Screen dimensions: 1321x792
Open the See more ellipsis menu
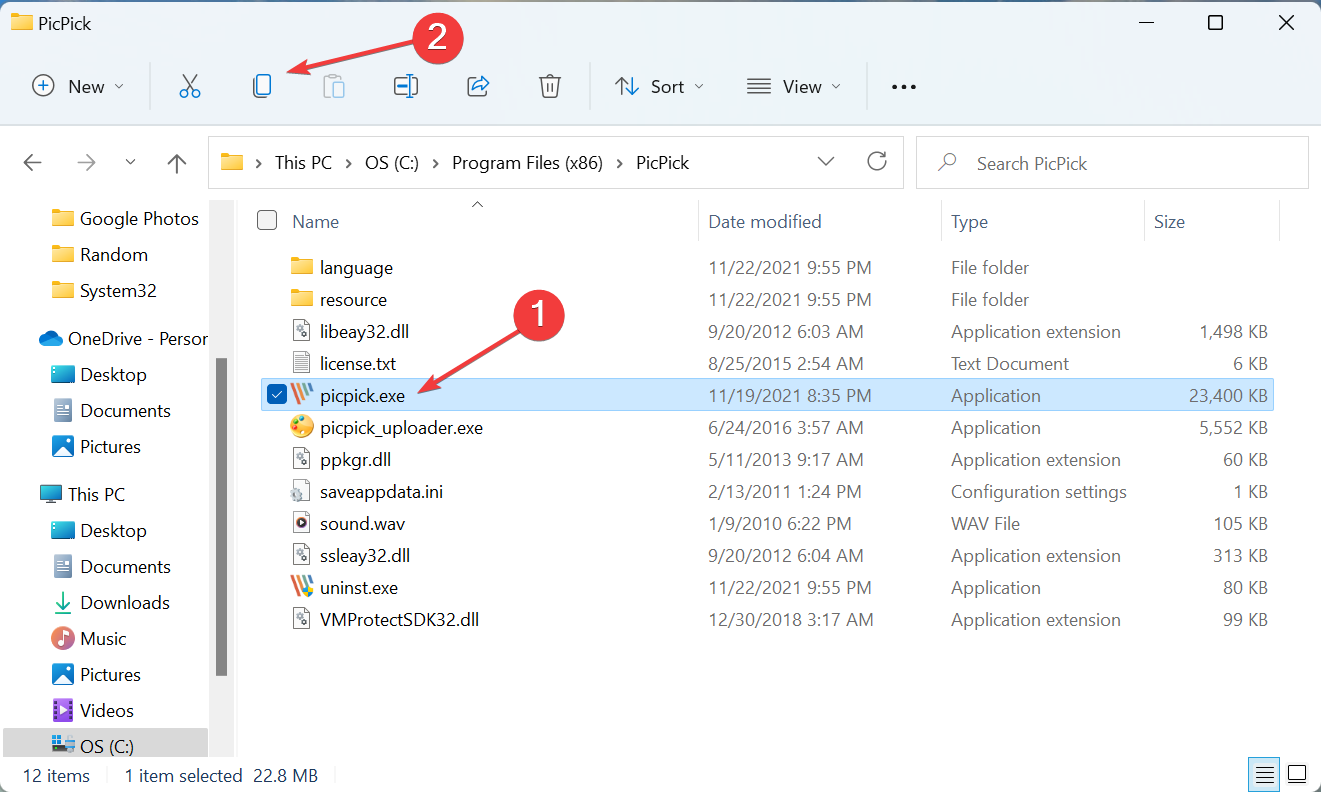904,87
